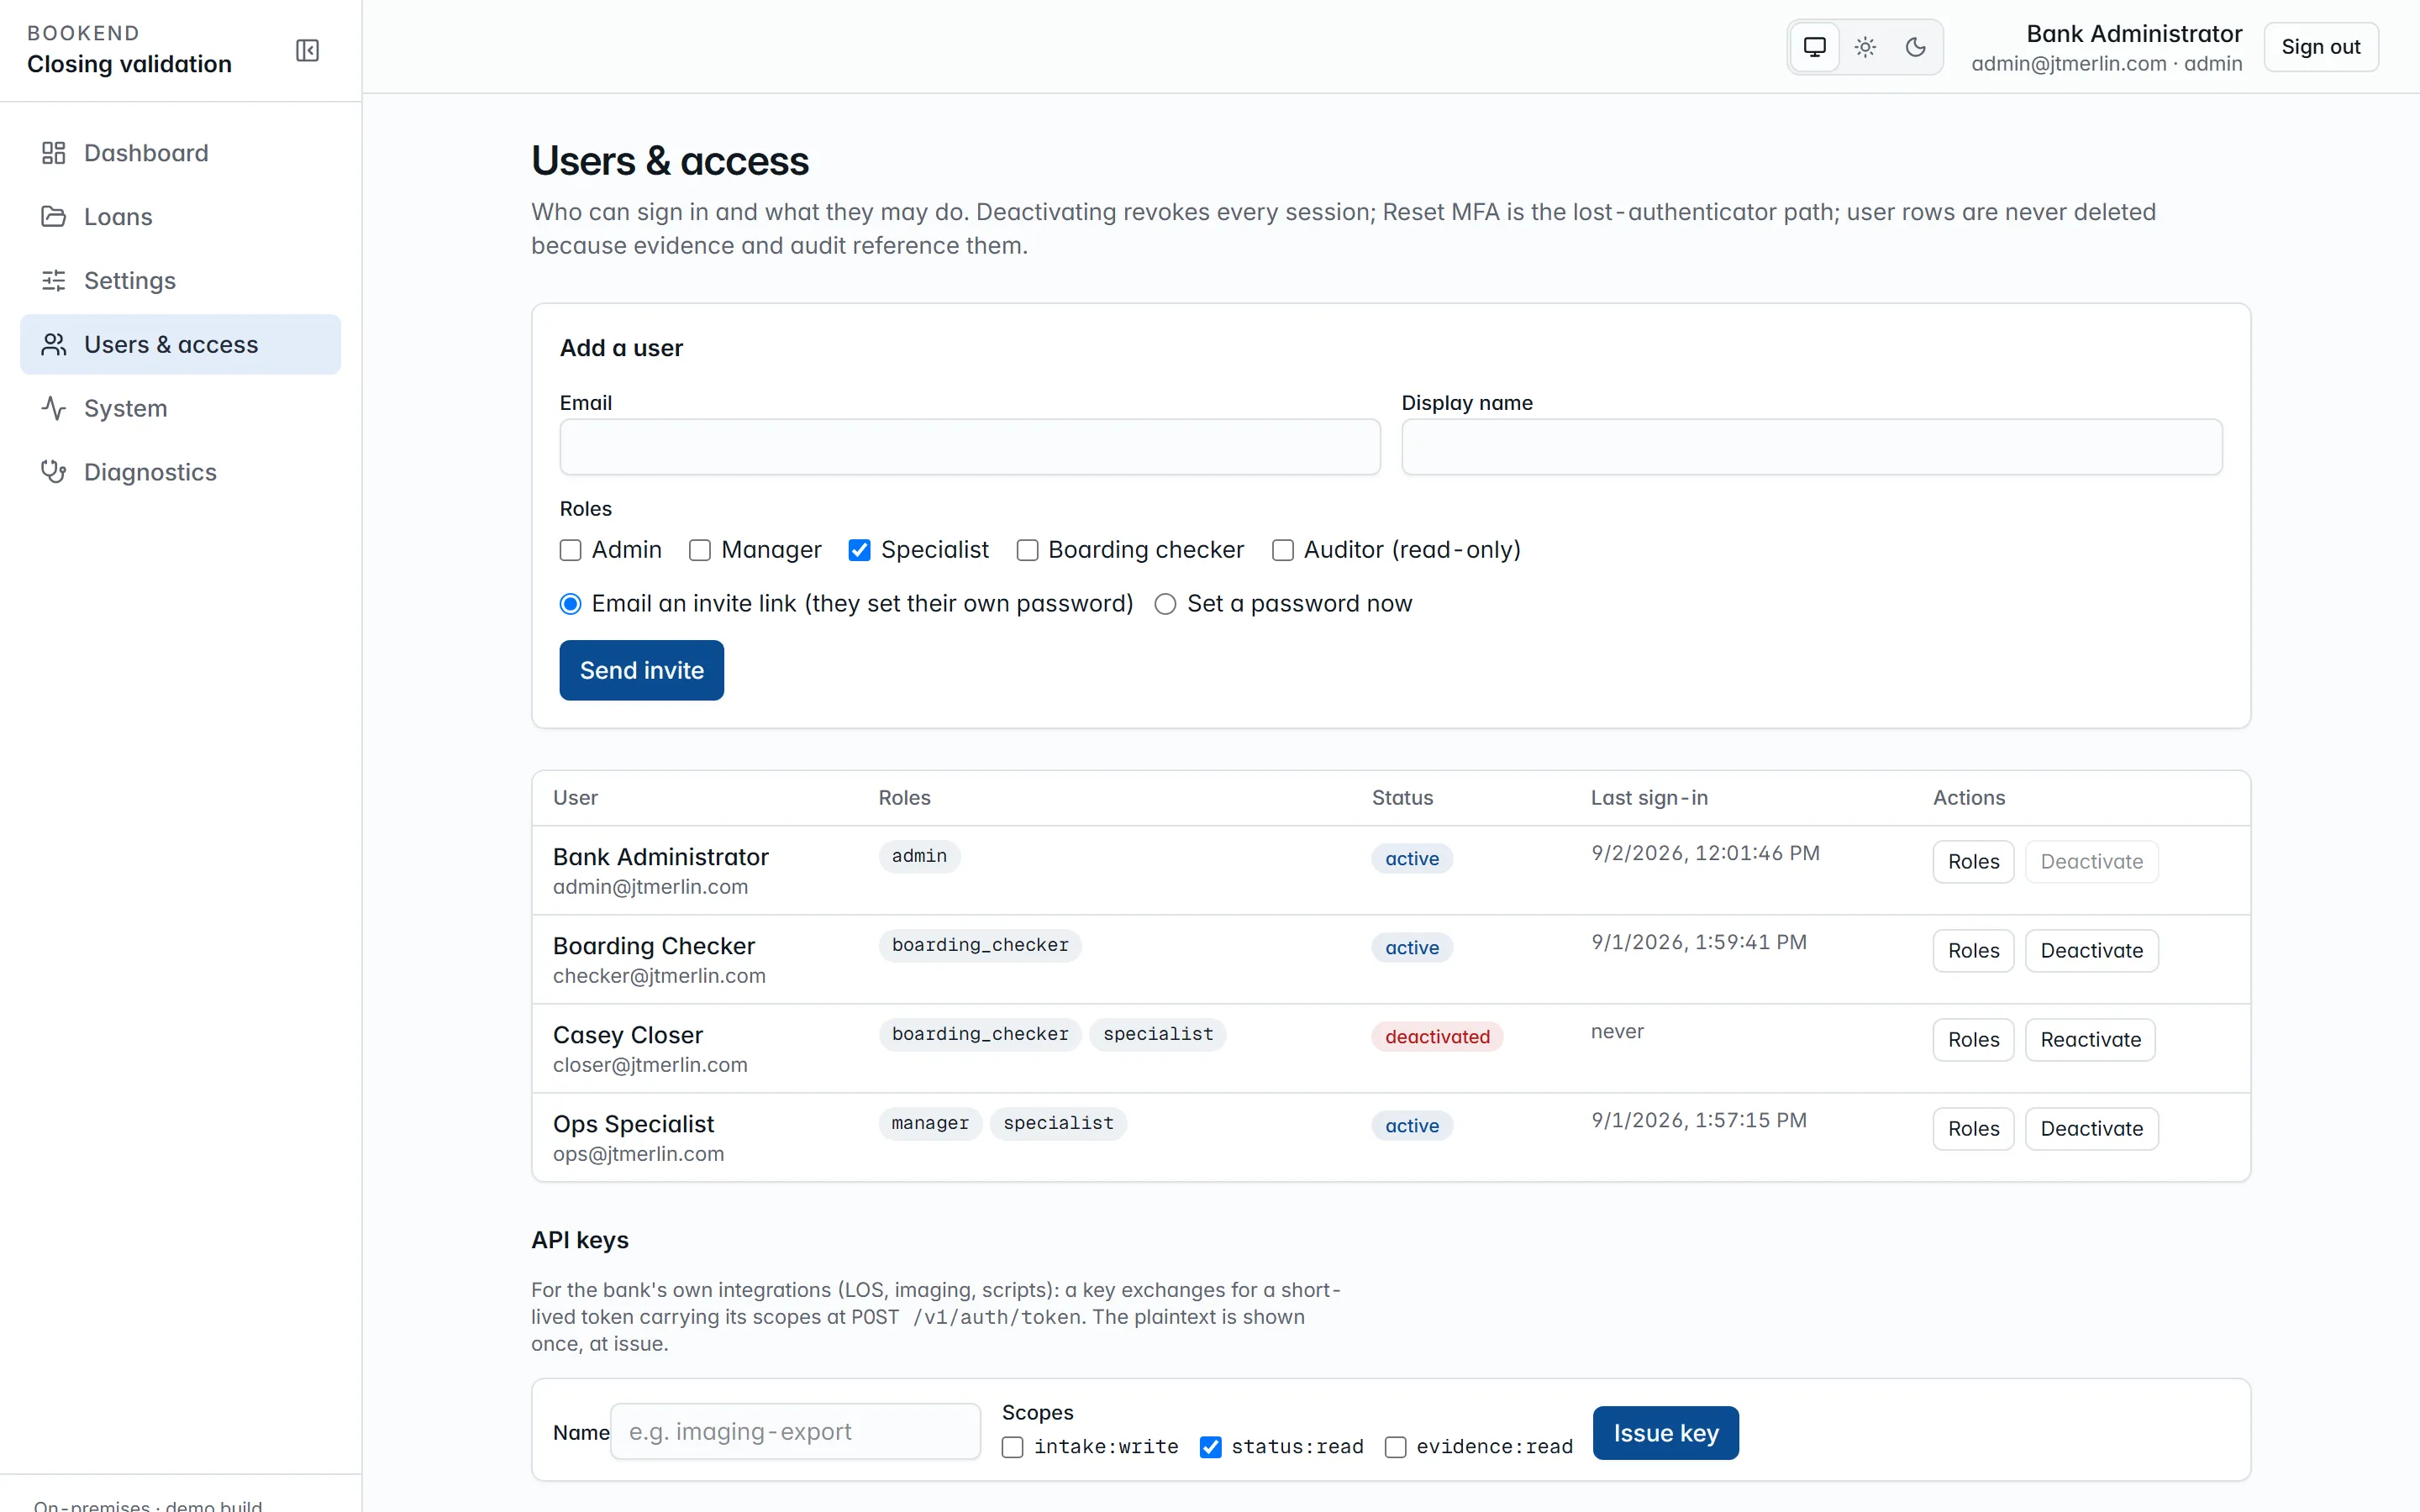Check the Auditor (read-only) checkbox
Viewport: 2420px width, 1512px height.
coord(1283,551)
